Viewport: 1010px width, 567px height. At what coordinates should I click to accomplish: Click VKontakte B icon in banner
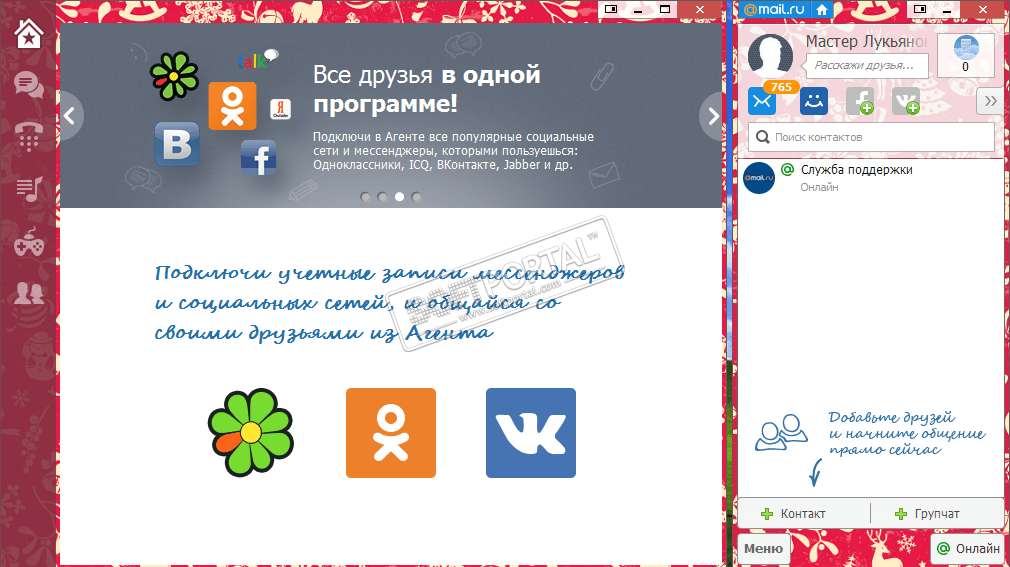click(177, 144)
